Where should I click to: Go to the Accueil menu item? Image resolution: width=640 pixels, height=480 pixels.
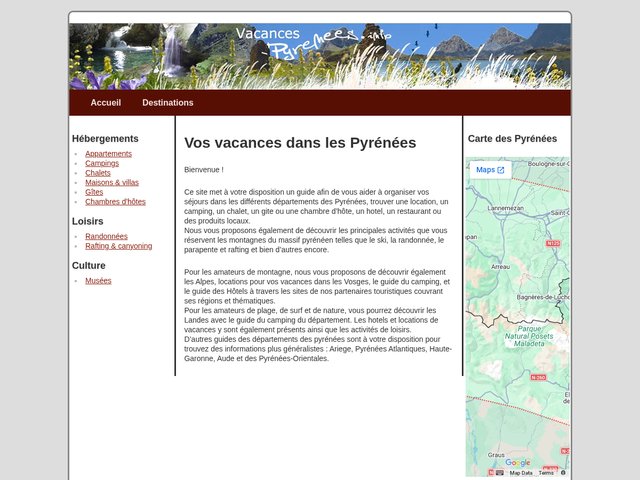tap(106, 102)
